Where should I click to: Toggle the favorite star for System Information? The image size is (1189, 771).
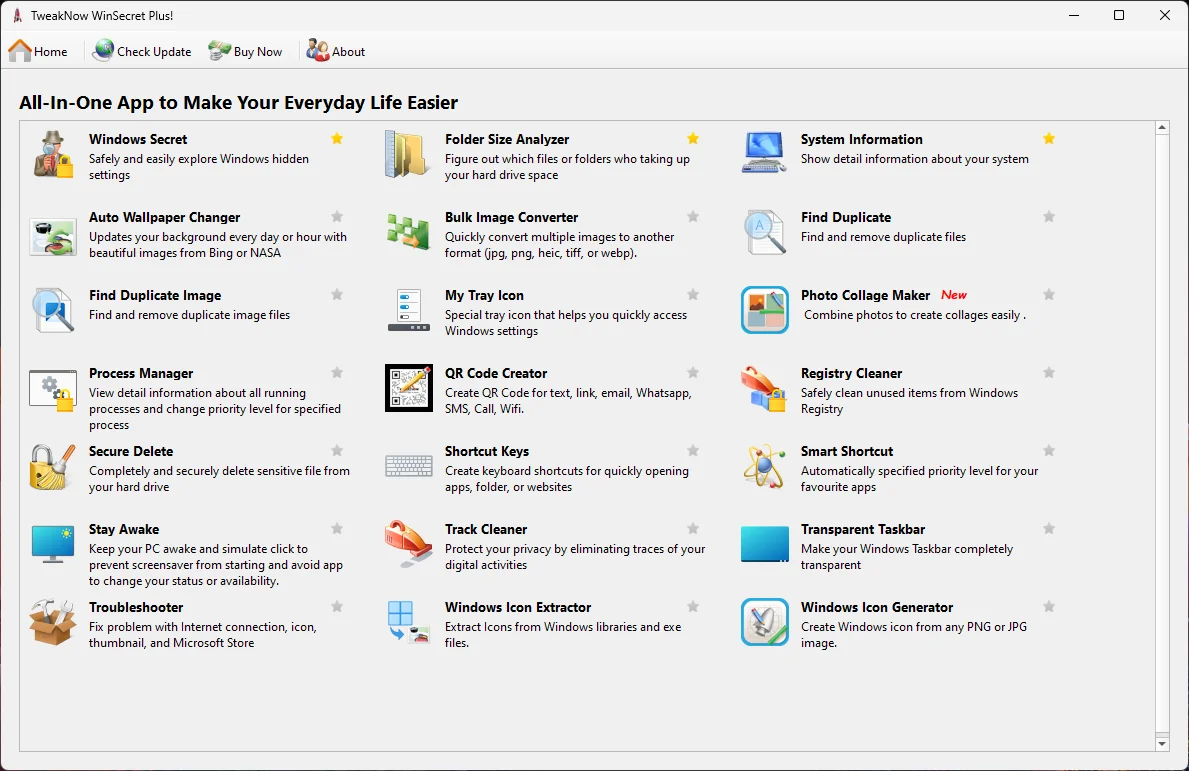coord(1049,139)
